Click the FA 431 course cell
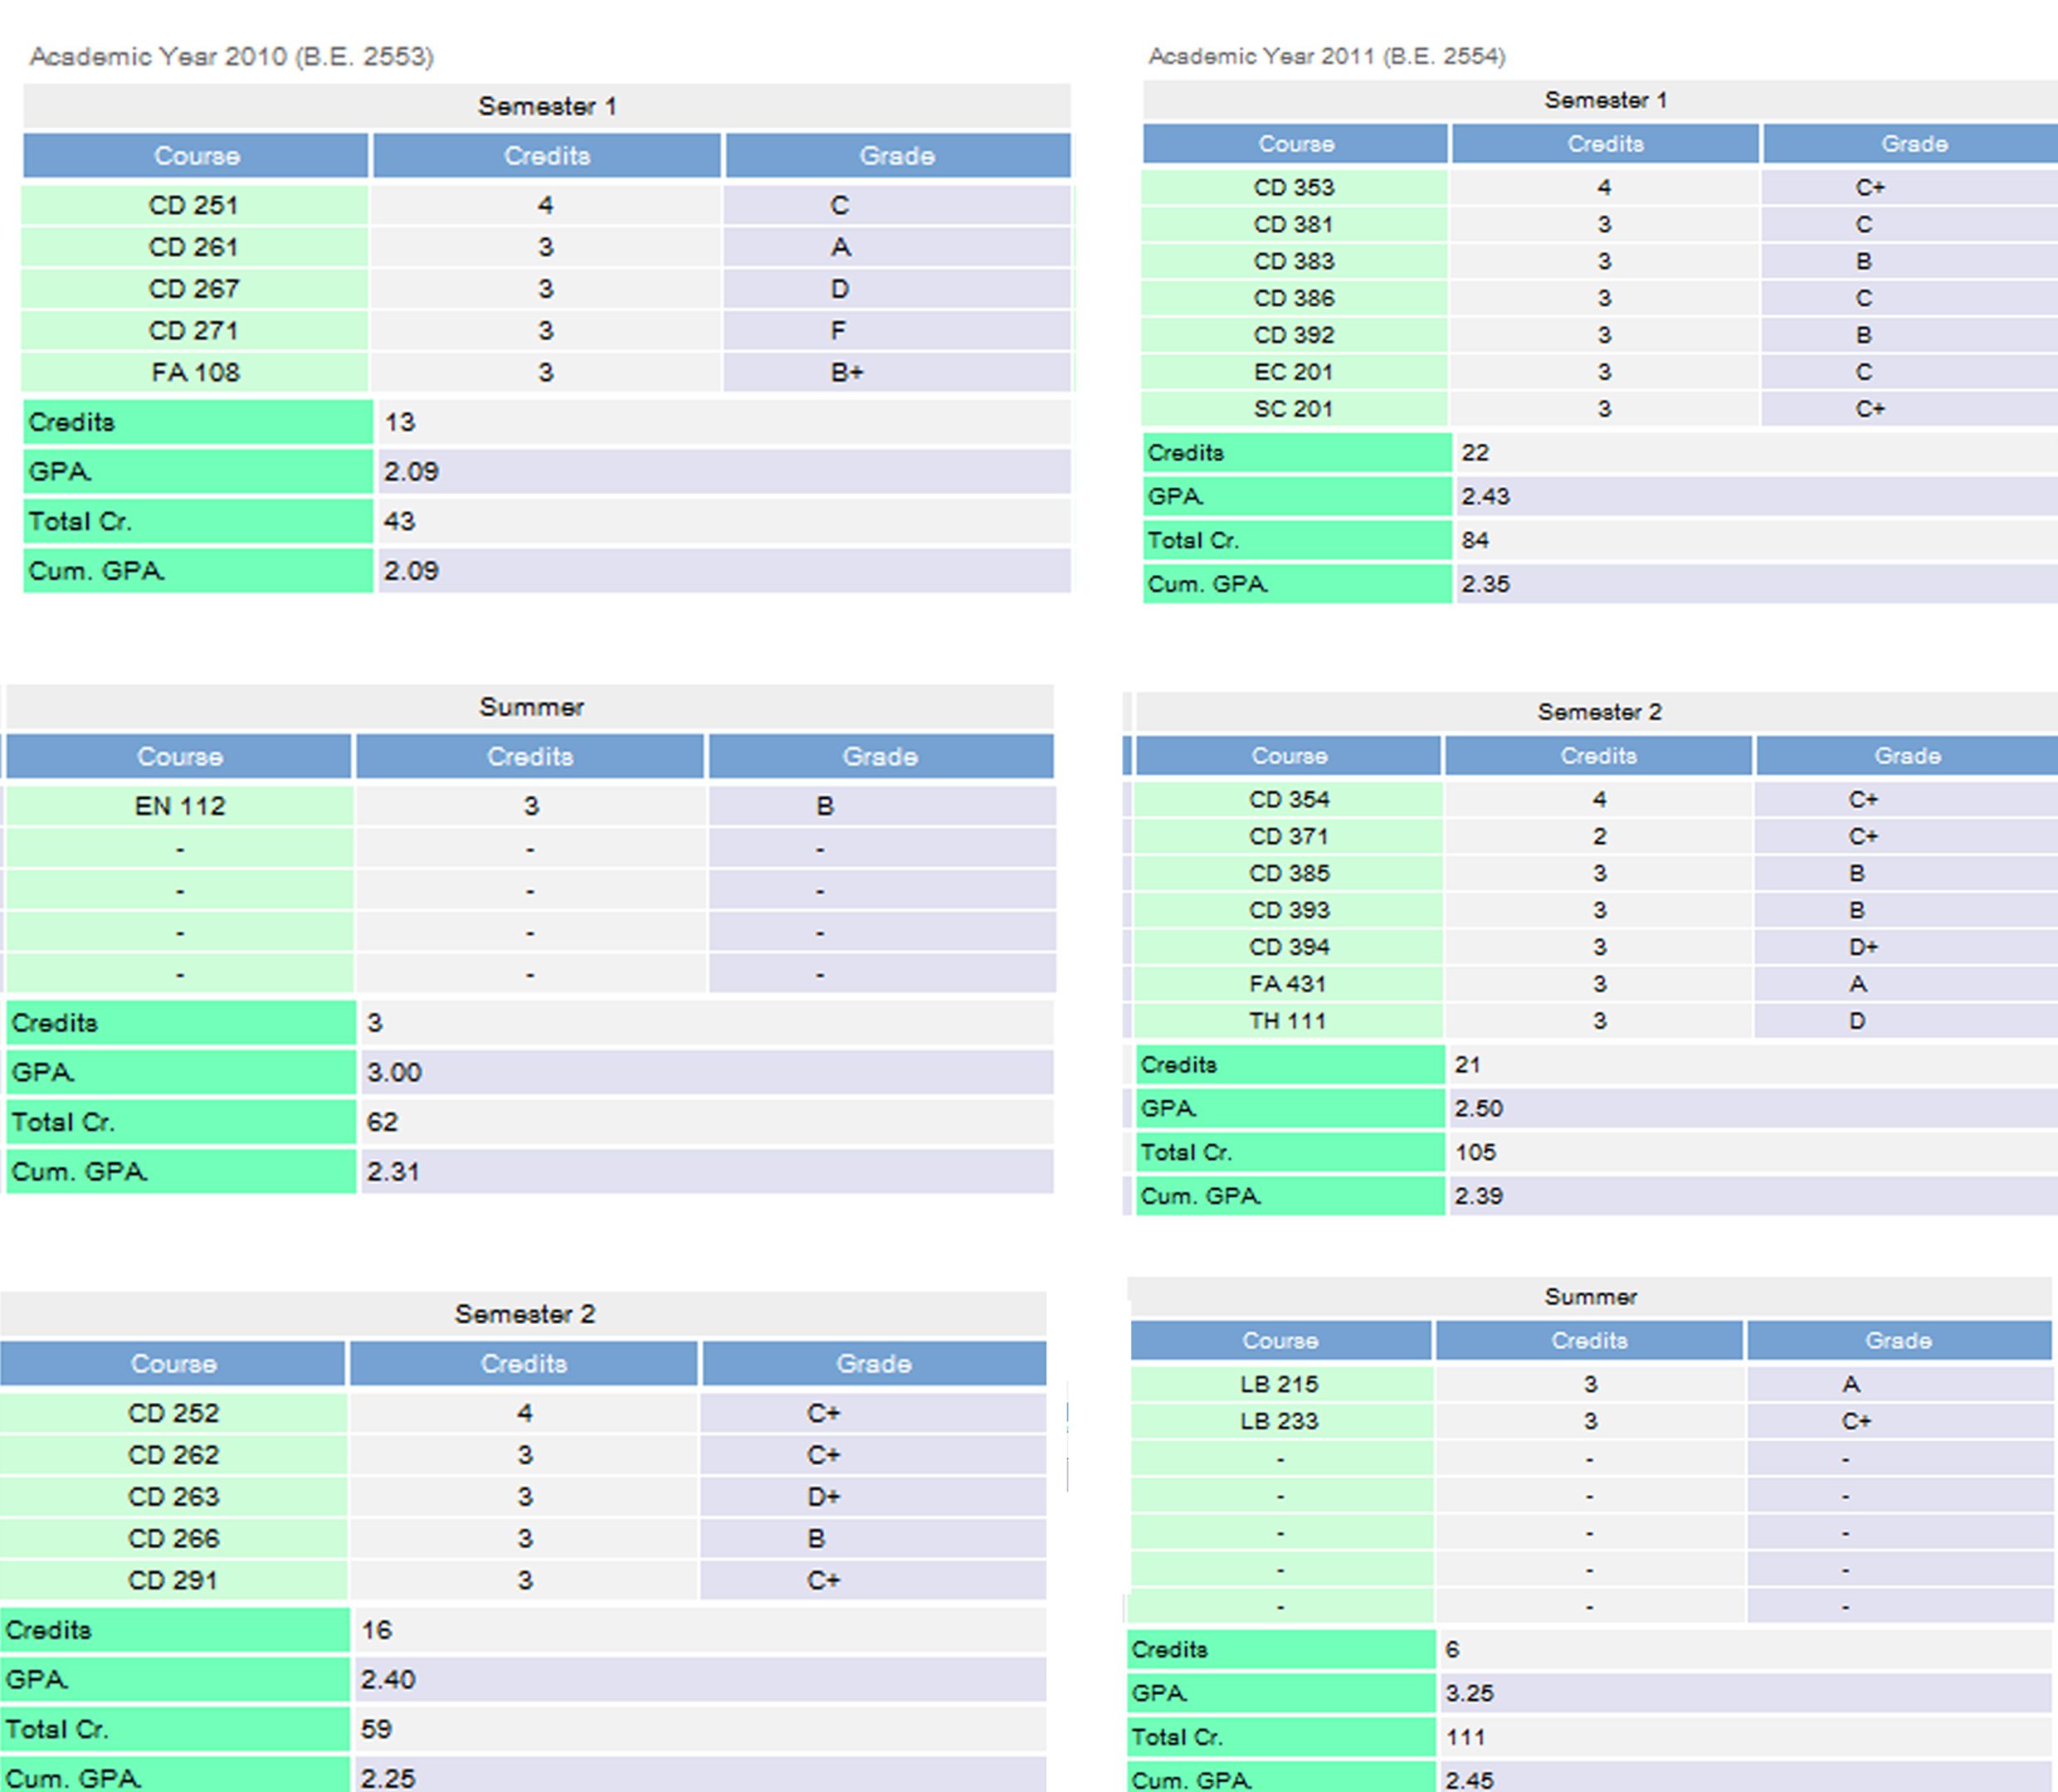 click(x=1288, y=984)
